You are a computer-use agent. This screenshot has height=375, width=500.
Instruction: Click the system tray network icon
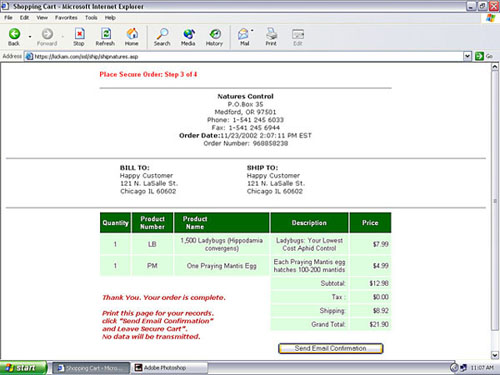pos(463,368)
